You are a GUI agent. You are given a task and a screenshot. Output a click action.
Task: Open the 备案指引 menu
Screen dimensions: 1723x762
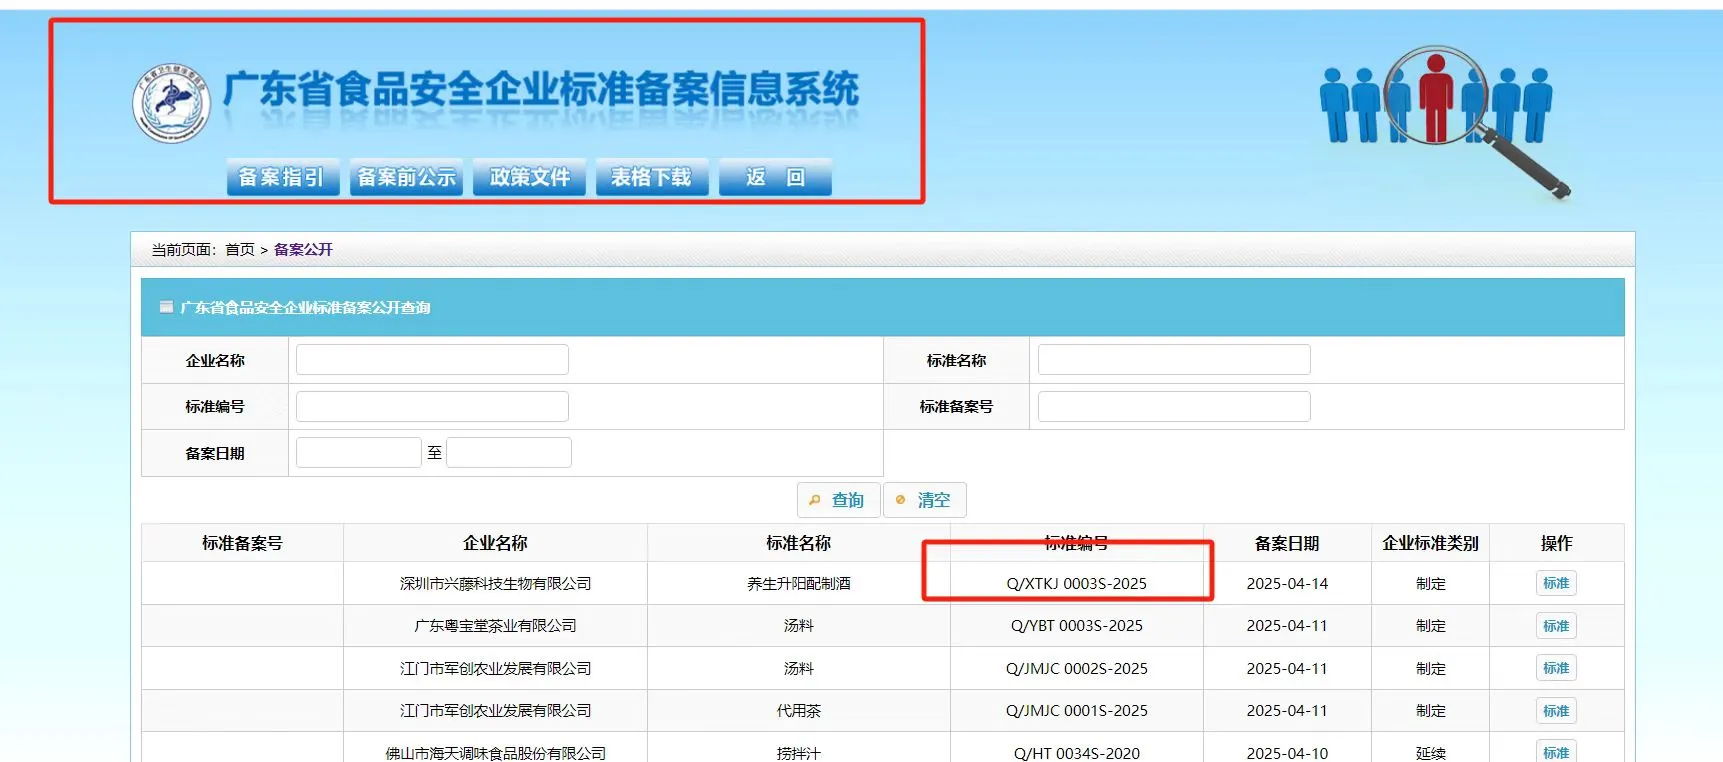click(x=282, y=177)
